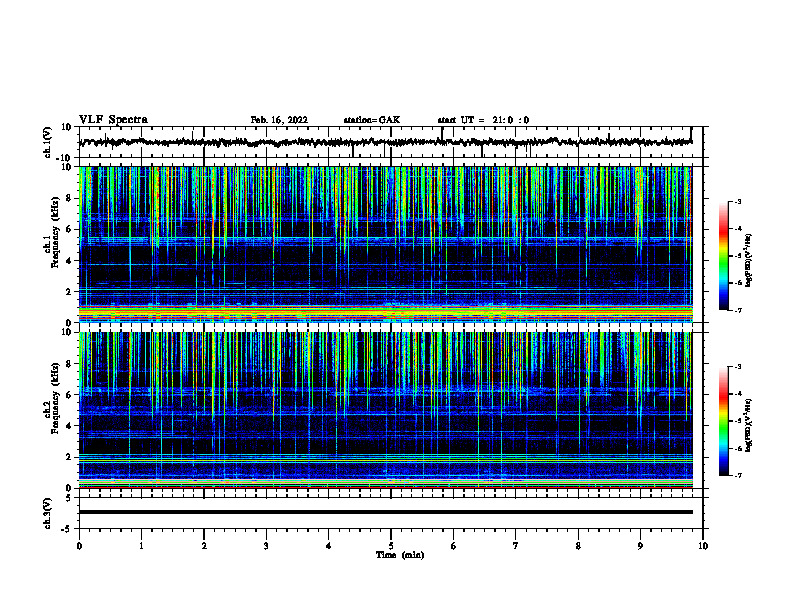The height and width of the screenshot is (612, 792).
Task: Click time axis tick label "5"
Action: 391,546
